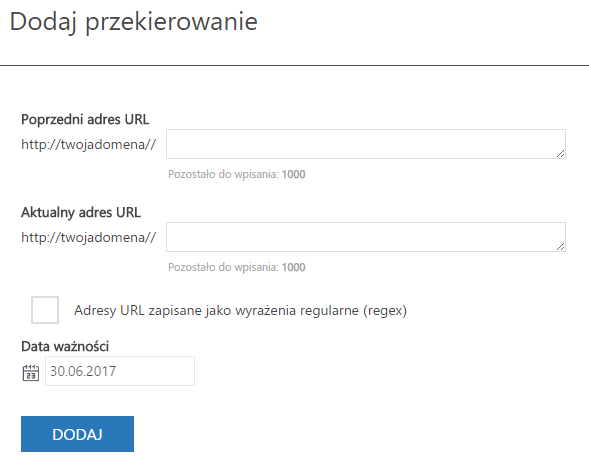Enable the regex URL checkbox
The image size is (589, 473).
tap(45, 310)
